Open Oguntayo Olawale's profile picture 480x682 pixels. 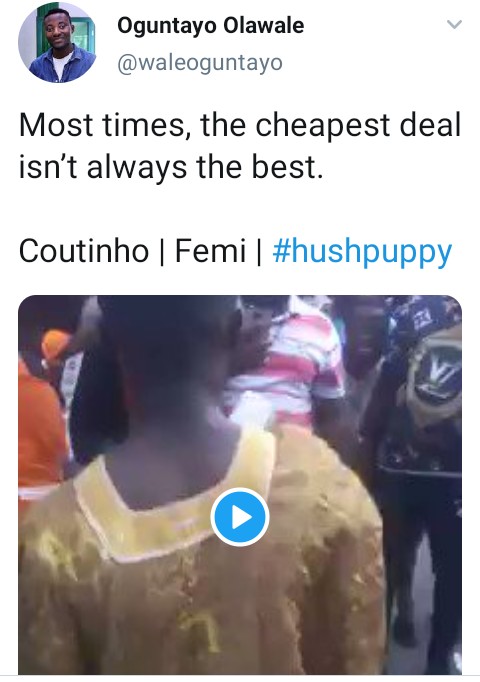point(58,43)
